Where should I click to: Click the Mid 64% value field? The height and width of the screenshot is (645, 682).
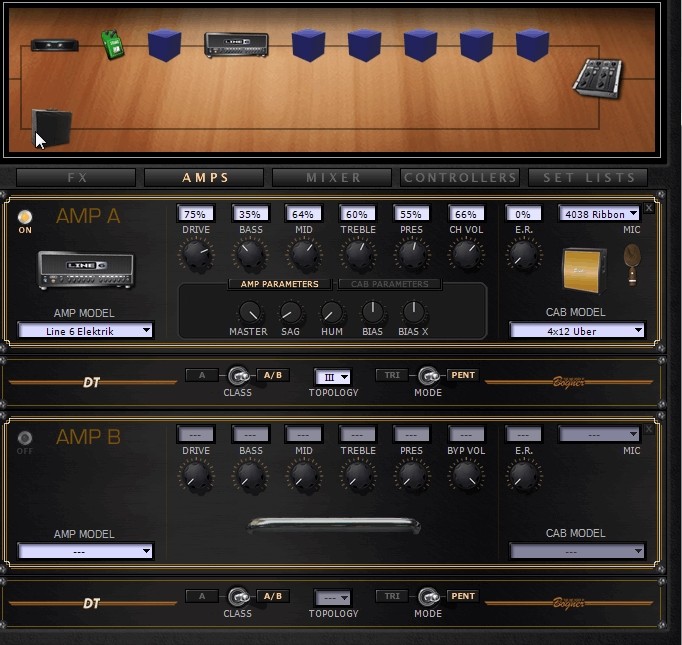pyautogui.click(x=304, y=214)
